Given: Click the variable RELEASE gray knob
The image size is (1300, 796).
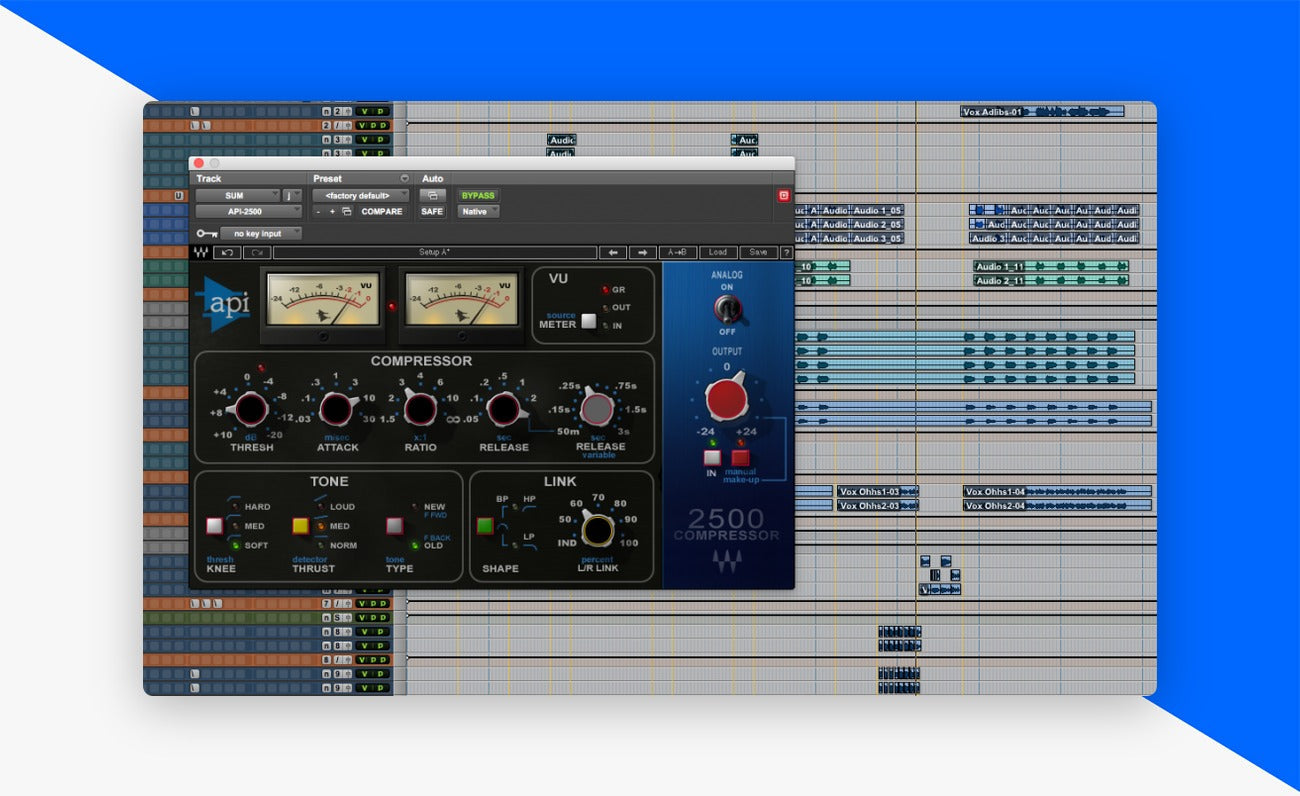Looking at the screenshot, I should [x=598, y=409].
